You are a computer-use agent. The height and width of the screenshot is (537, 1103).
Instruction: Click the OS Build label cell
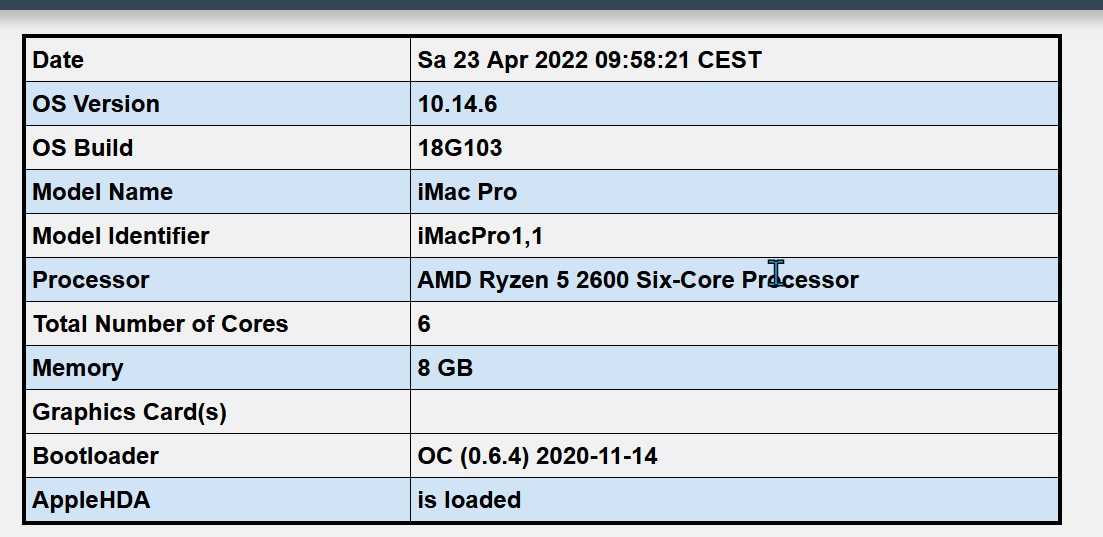[83, 148]
